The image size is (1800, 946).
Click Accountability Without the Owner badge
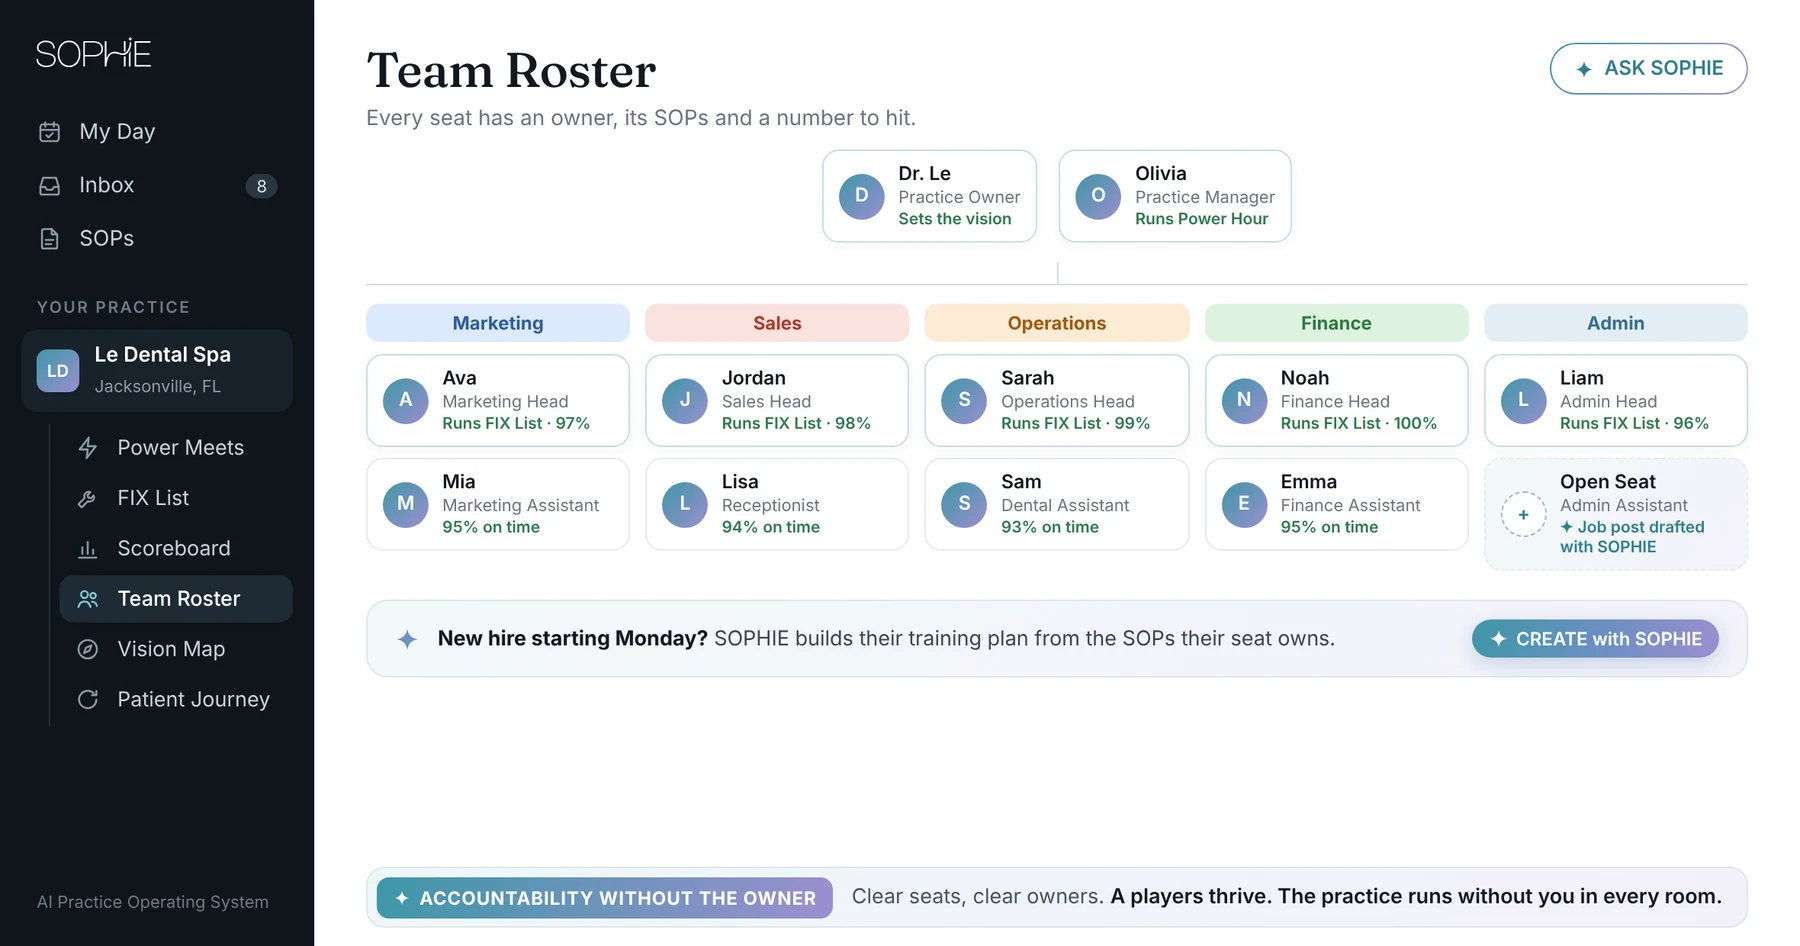coord(605,898)
